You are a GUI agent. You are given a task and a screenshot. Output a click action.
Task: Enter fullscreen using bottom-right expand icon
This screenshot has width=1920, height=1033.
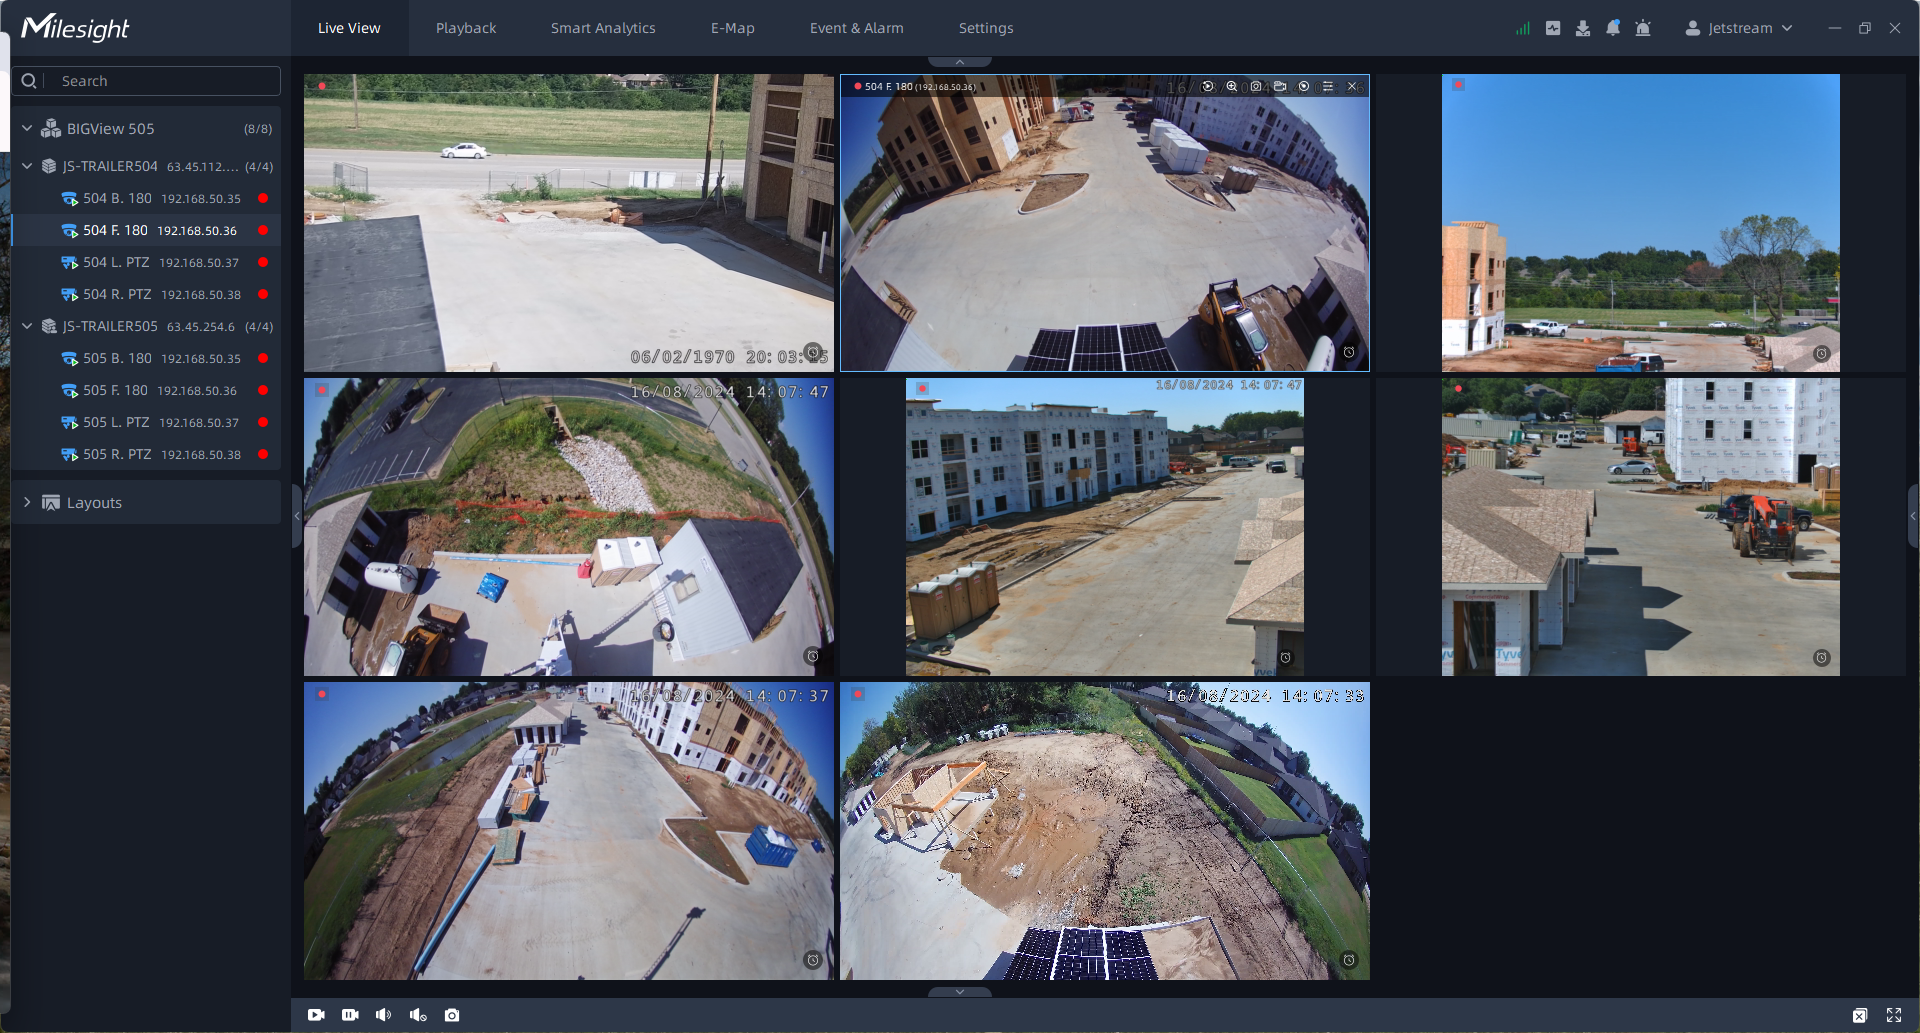pyautogui.click(x=1894, y=1015)
